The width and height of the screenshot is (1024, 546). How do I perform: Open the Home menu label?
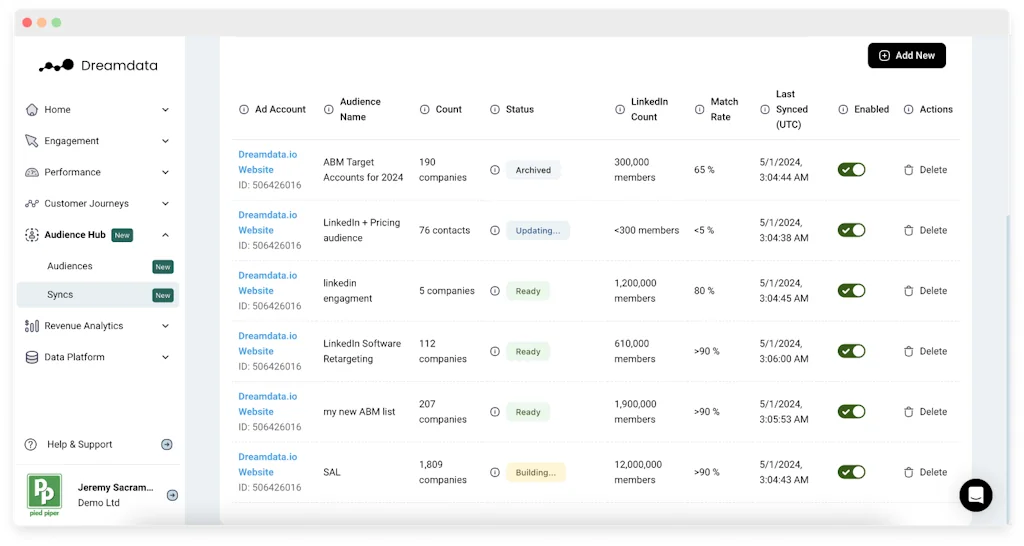(57, 110)
